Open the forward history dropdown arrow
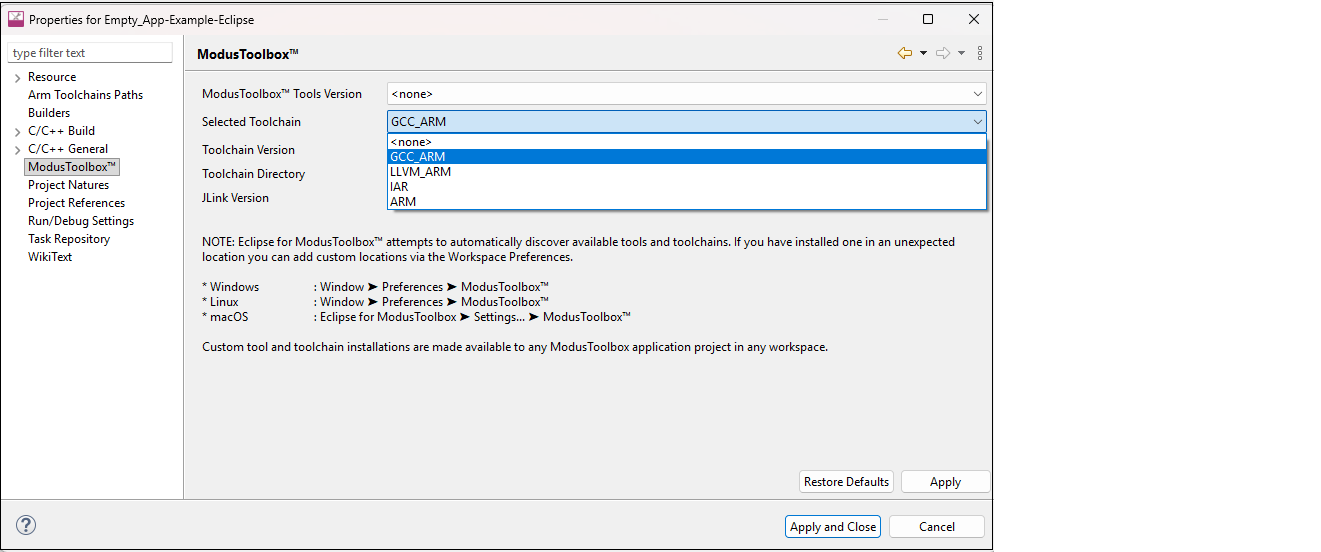Screen dimensions: 1321x552 pos(961,53)
